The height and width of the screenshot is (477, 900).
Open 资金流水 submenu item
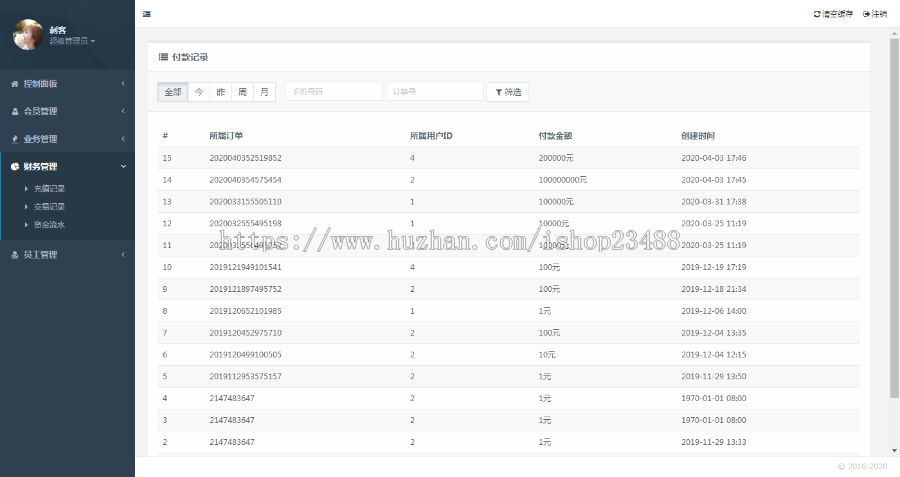[49, 224]
